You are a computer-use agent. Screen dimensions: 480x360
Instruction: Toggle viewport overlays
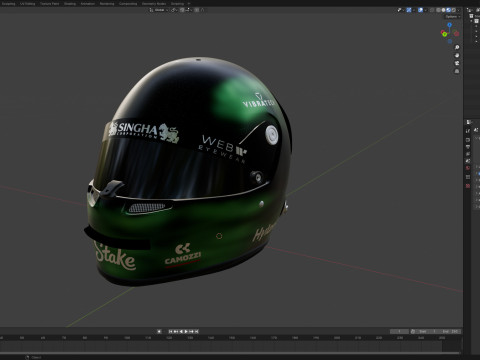(420, 10)
